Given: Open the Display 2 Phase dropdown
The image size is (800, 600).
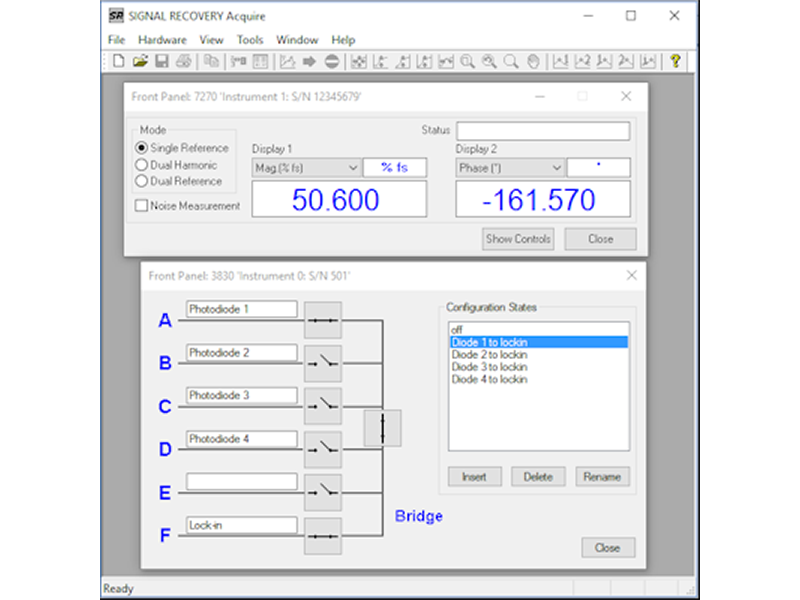Looking at the screenshot, I should click(510, 168).
